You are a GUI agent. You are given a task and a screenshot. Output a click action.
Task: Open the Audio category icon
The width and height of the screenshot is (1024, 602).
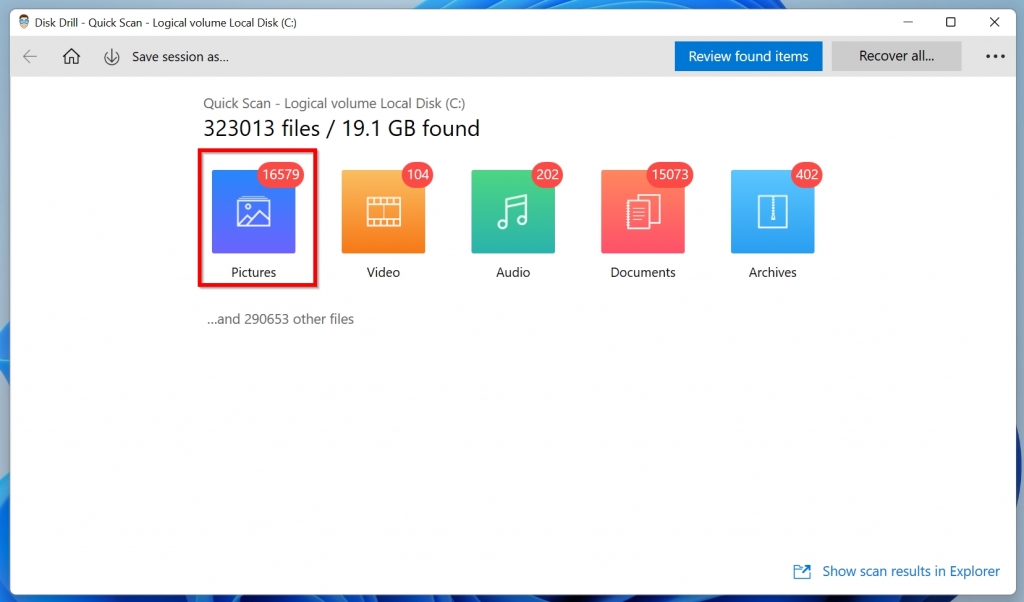point(513,210)
